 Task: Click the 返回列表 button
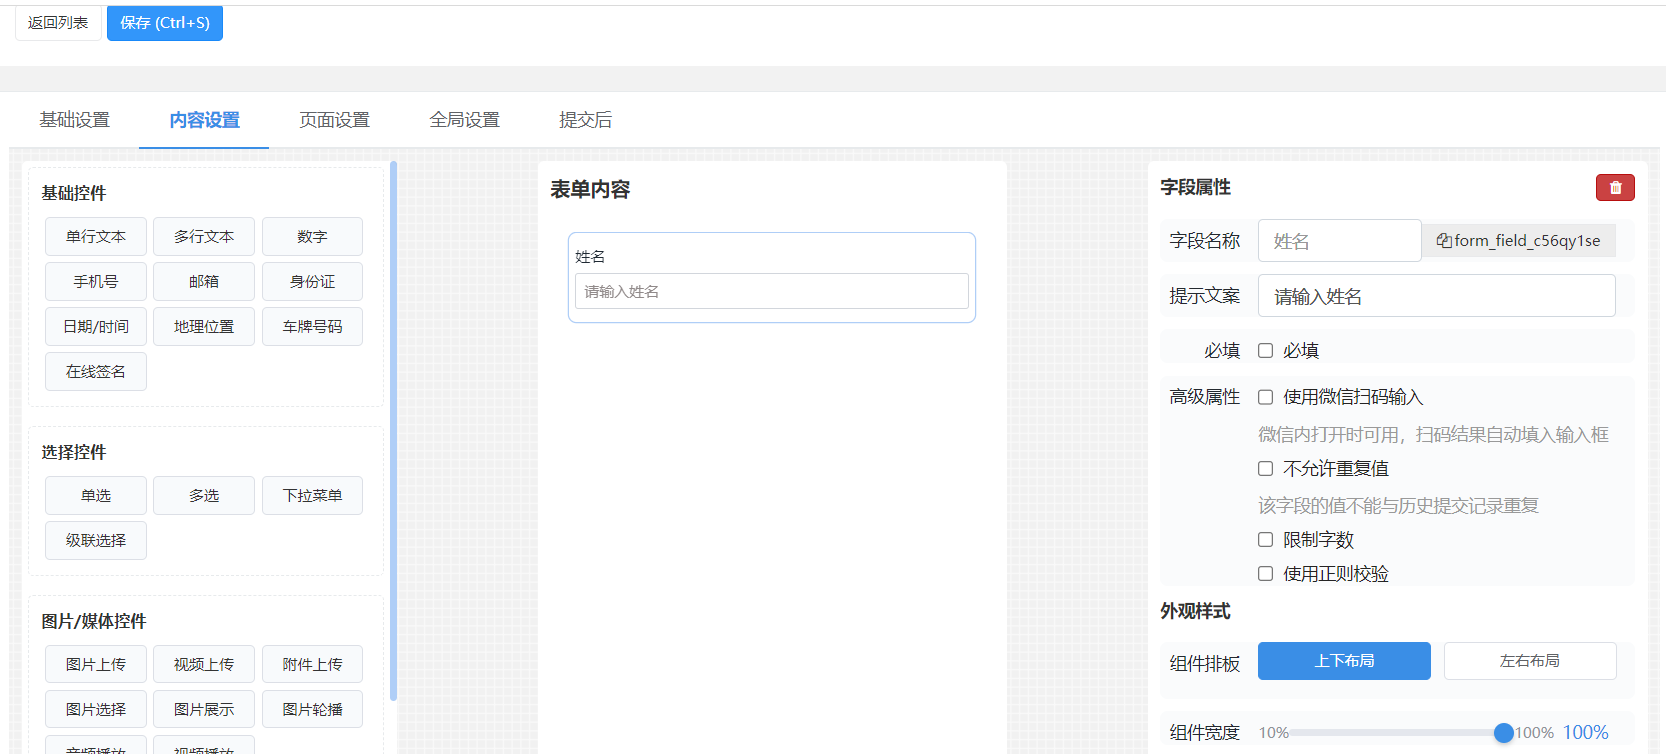click(x=58, y=23)
